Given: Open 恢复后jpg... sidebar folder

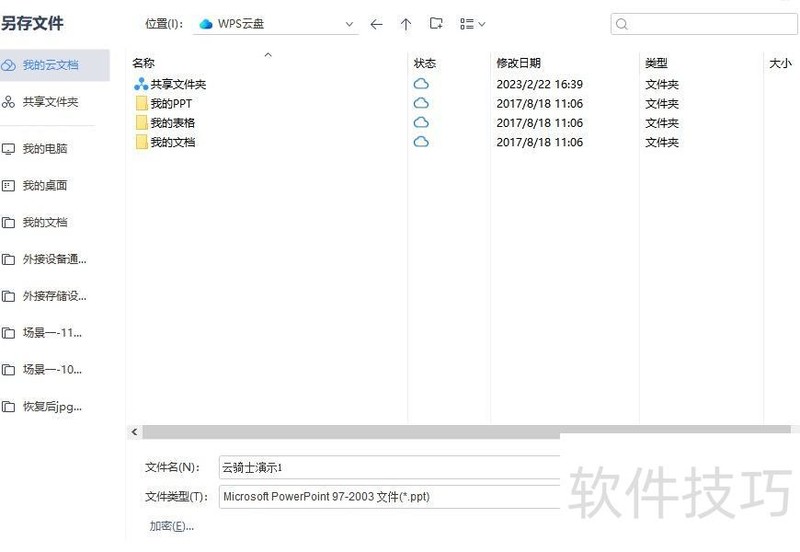Looking at the screenshot, I should (x=52, y=407).
